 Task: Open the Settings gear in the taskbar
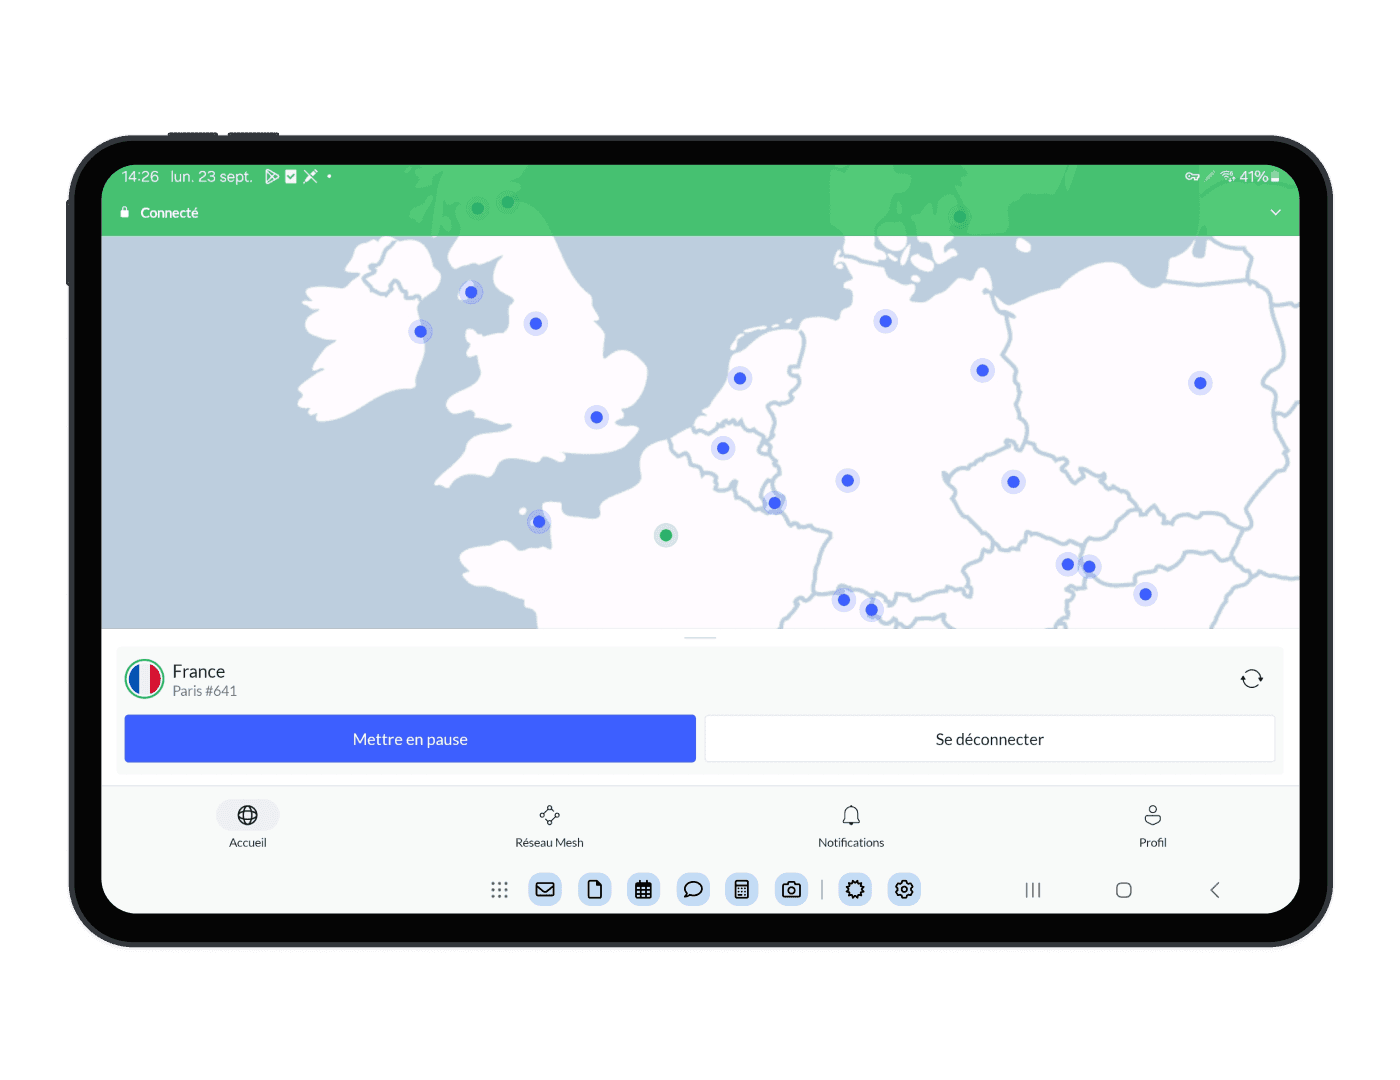(904, 889)
